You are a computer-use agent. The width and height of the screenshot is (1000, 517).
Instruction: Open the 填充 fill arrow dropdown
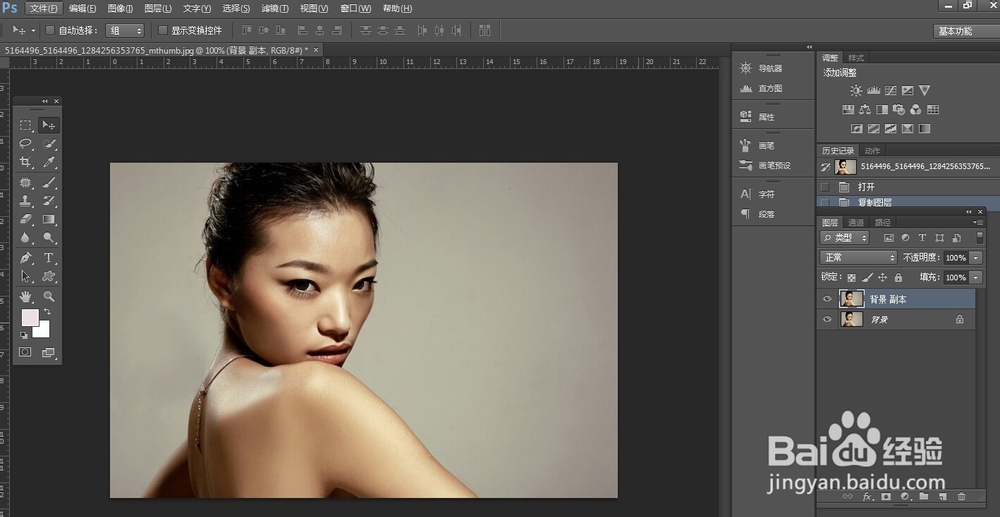(976, 277)
